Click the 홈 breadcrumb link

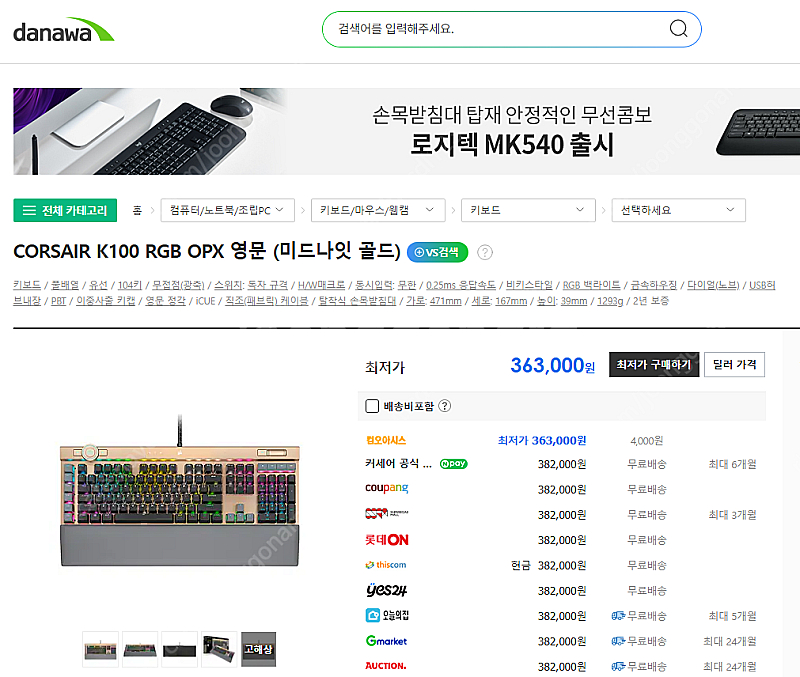click(137, 210)
